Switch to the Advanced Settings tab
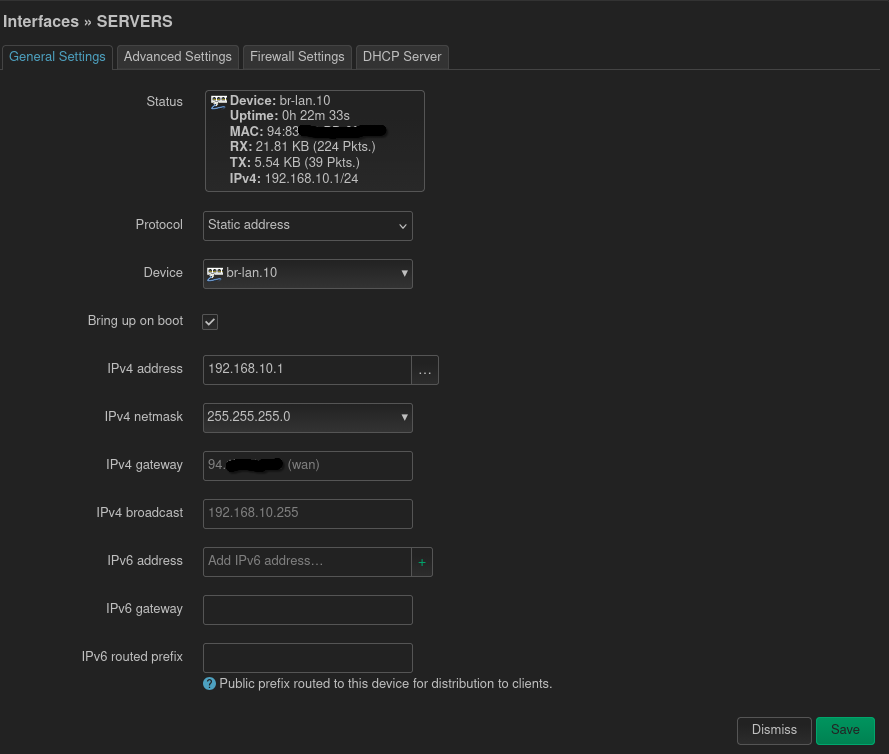The width and height of the screenshot is (889, 754). 178,57
